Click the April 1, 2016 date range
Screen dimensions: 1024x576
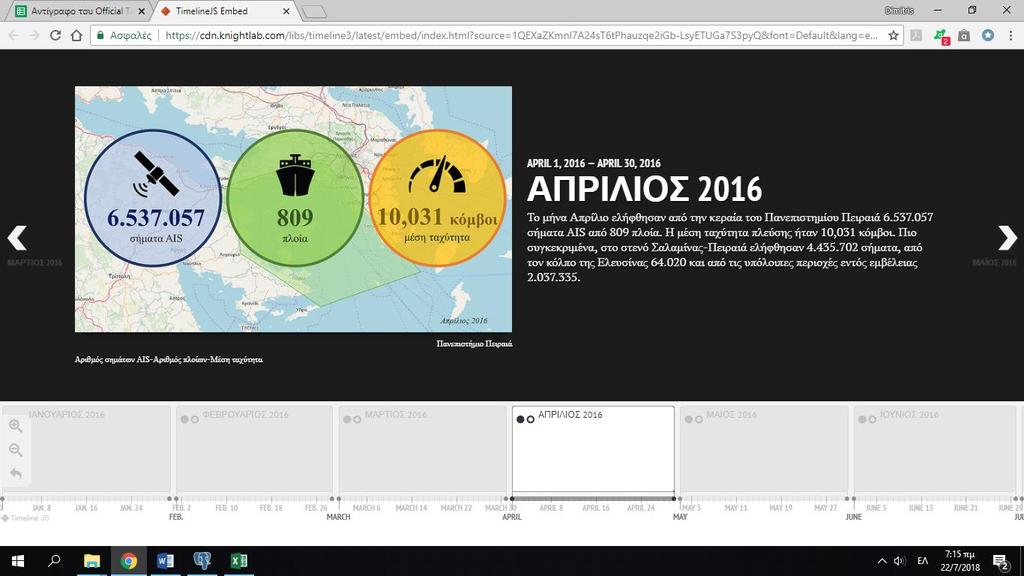click(594, 163)
